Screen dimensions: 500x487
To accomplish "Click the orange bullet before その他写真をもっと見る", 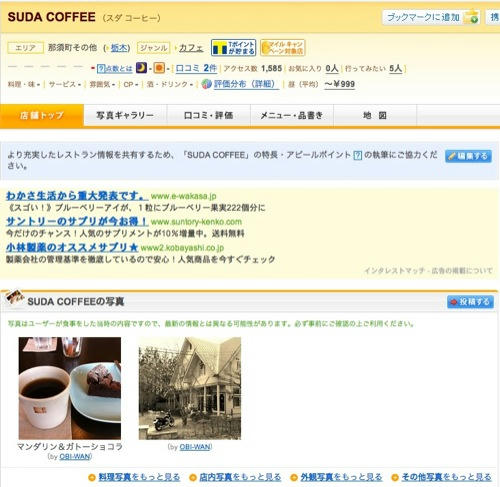I will pyautogui.click(x=395, y=478).
